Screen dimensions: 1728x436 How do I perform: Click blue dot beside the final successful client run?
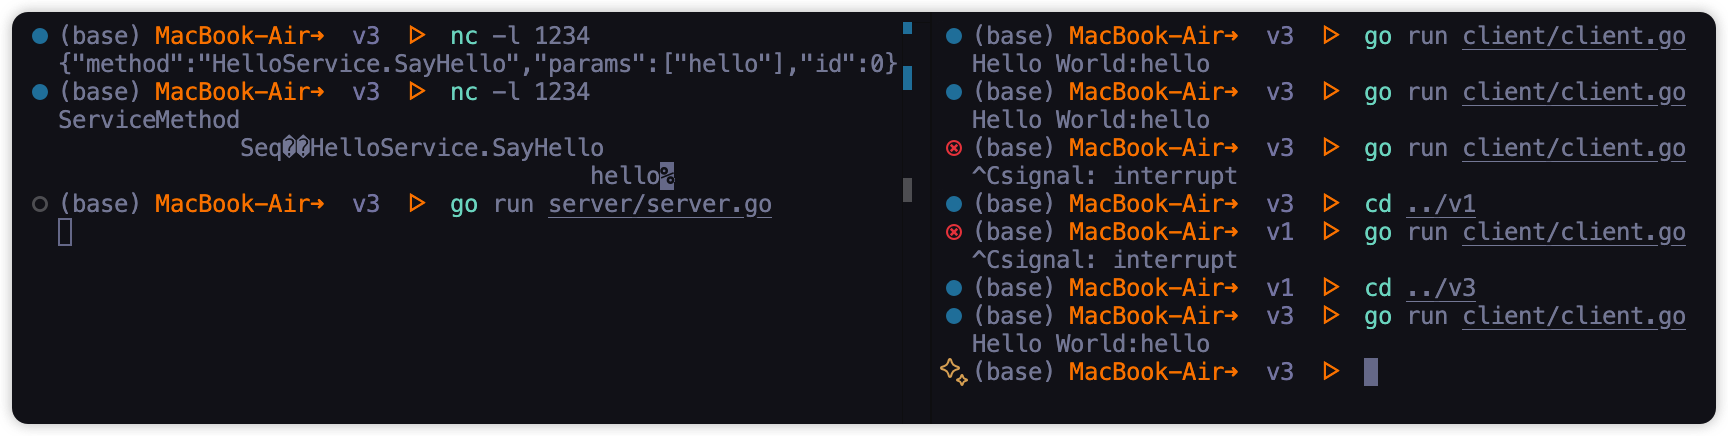pos(954,316)
